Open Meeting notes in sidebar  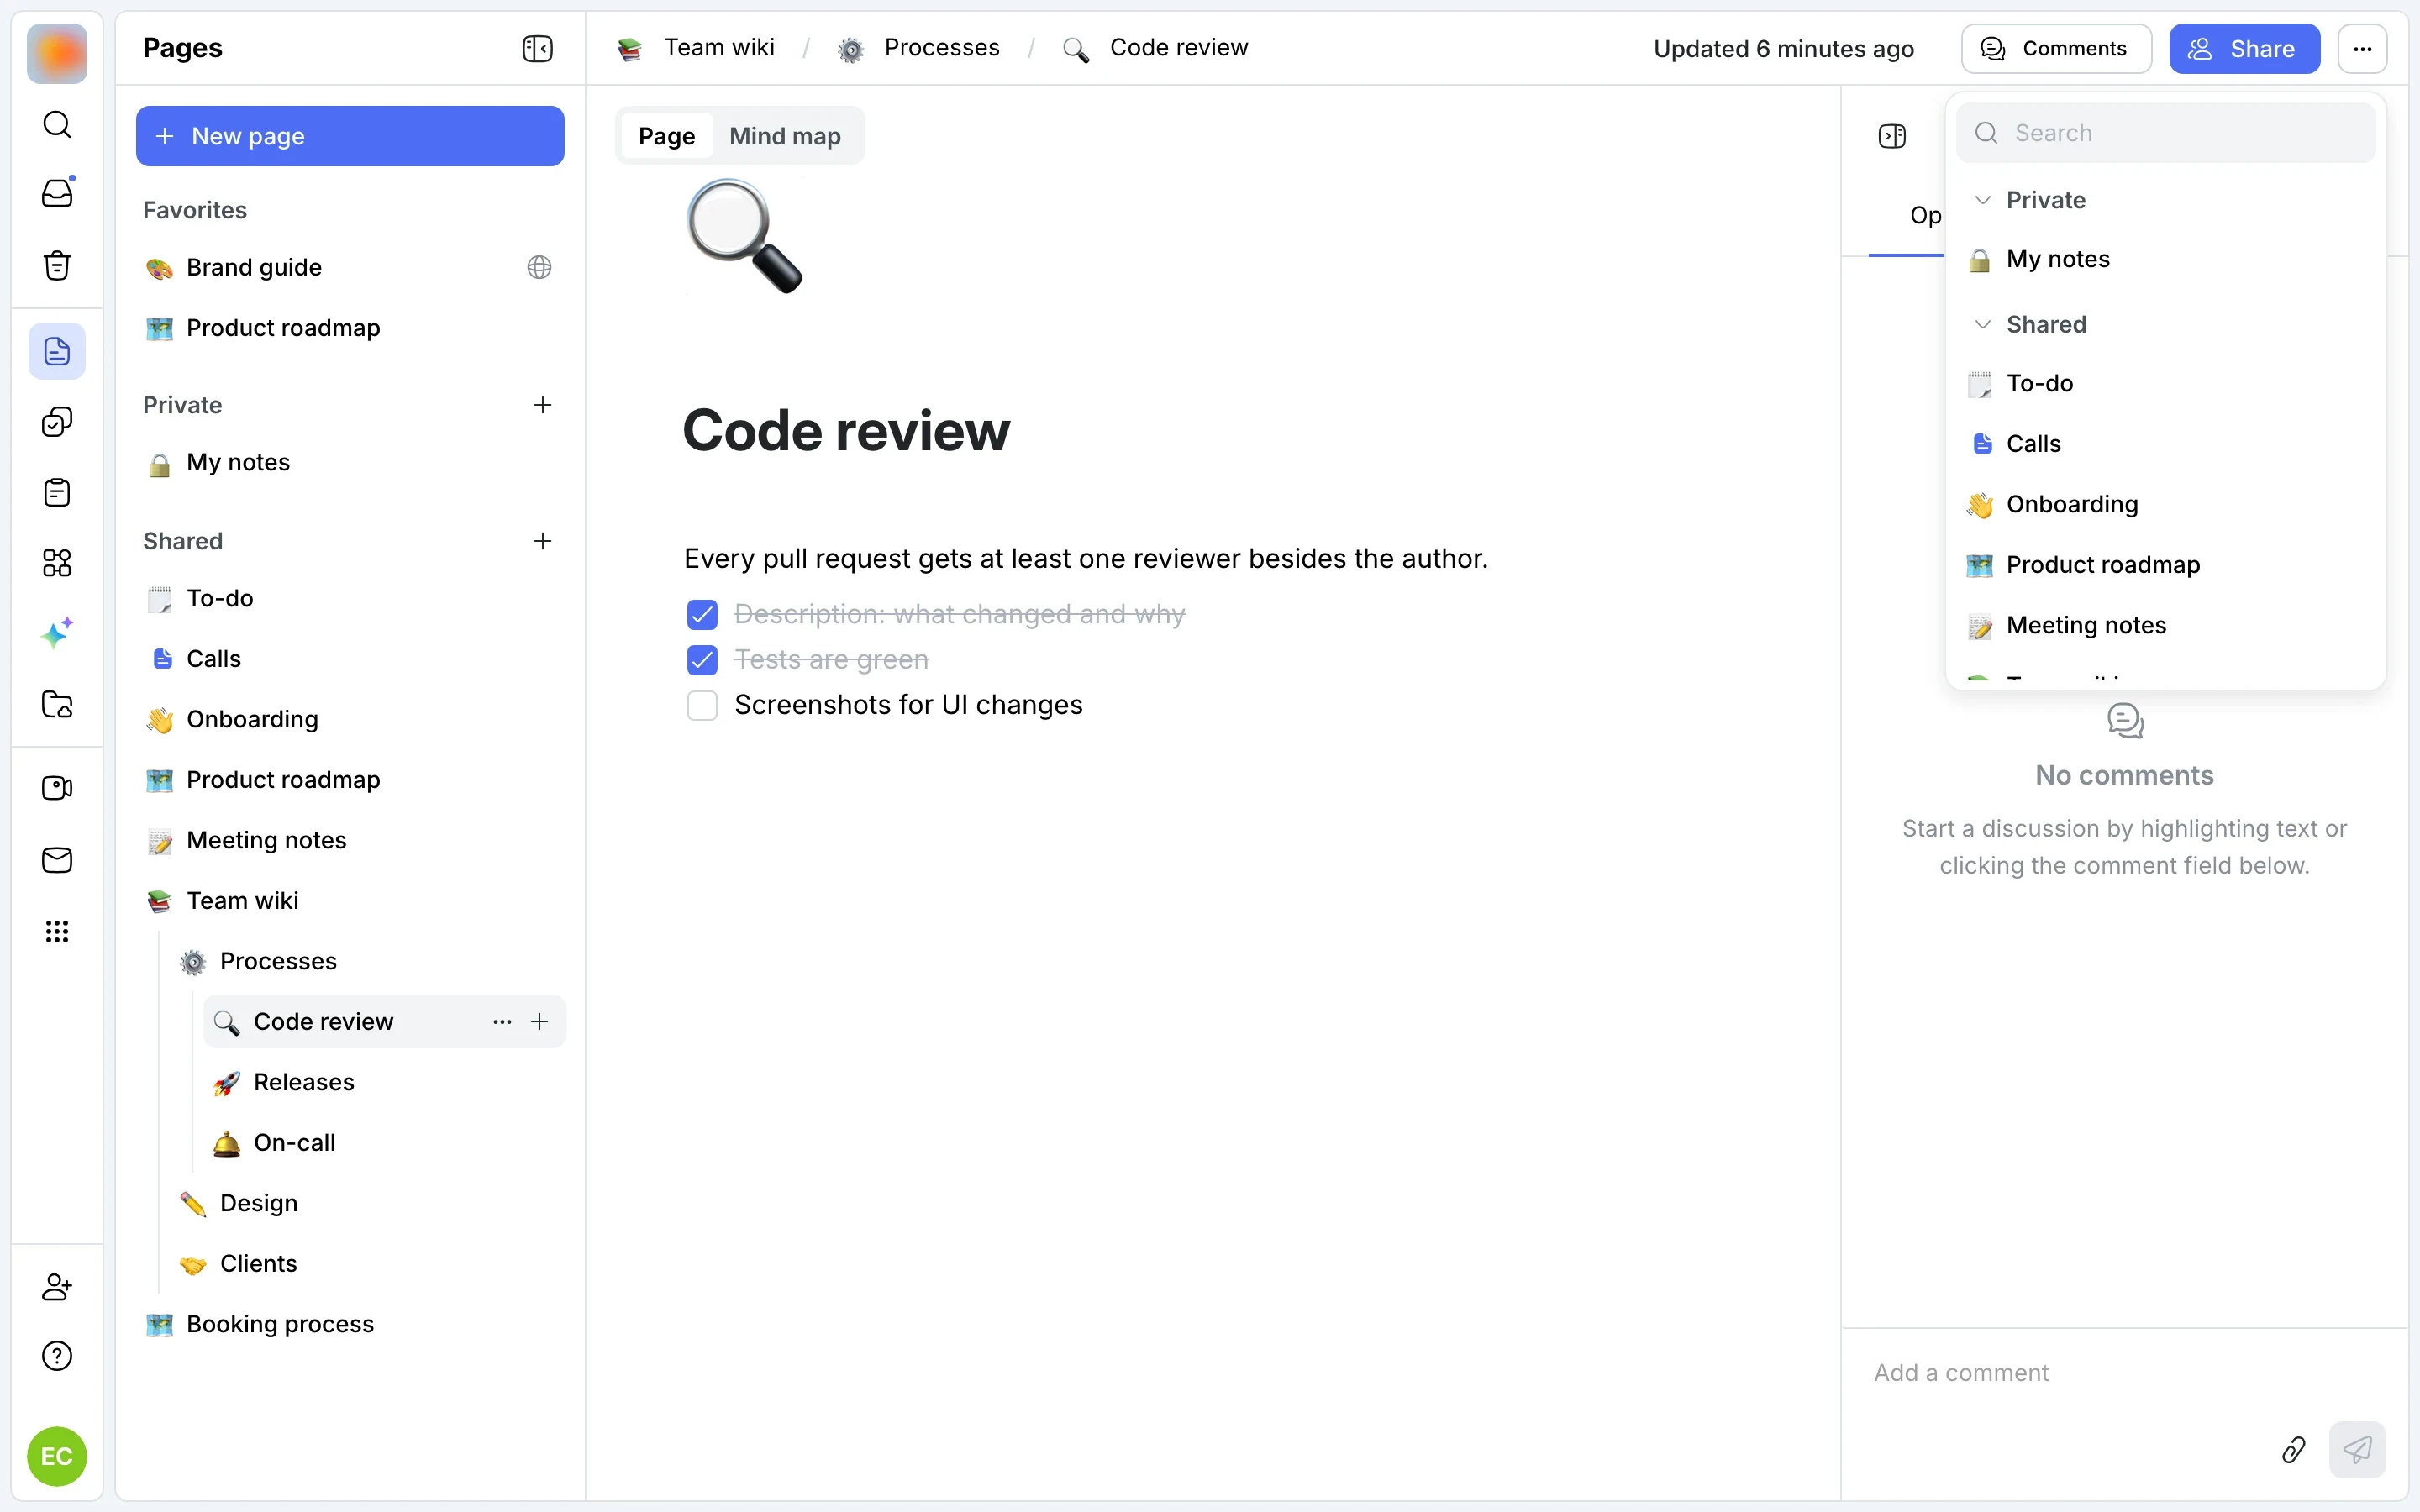point(350,840)
